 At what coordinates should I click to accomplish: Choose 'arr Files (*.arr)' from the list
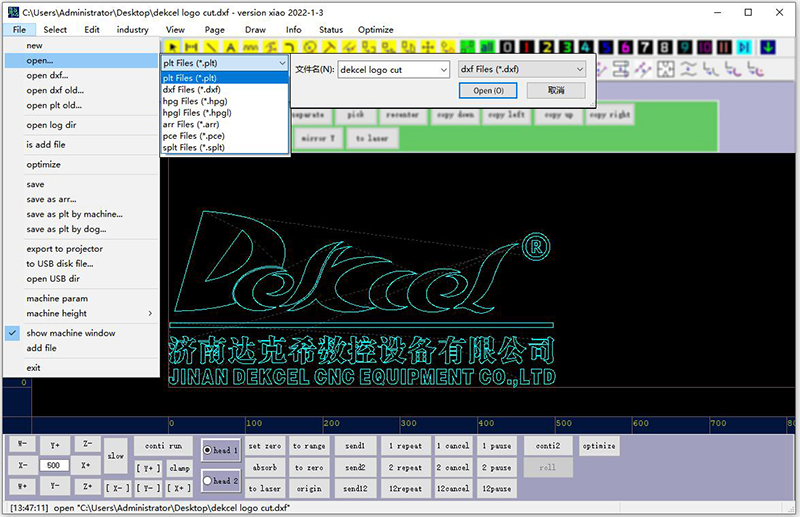pyautogui.click(x=224, y=124)
